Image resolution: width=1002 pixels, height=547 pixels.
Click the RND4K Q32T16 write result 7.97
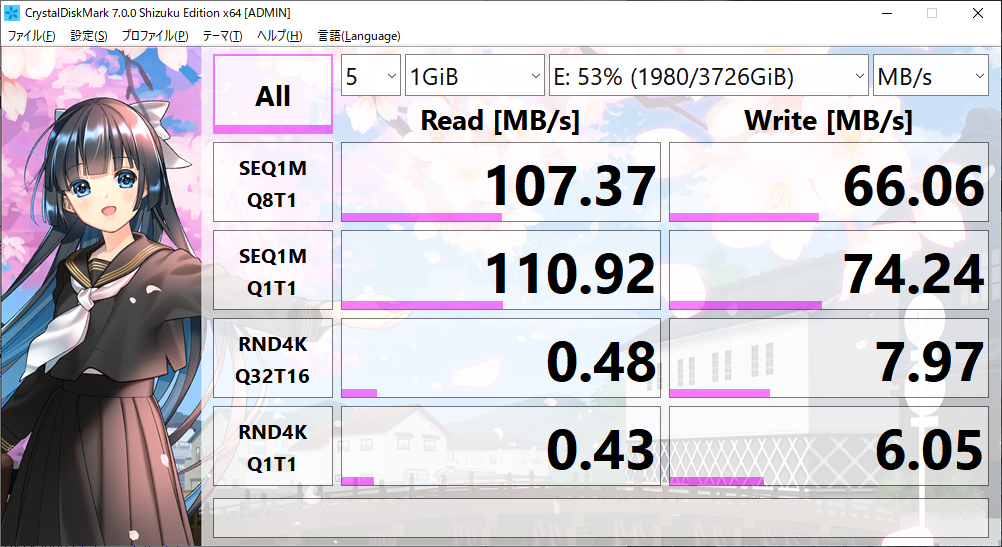[x=829, y=358]
